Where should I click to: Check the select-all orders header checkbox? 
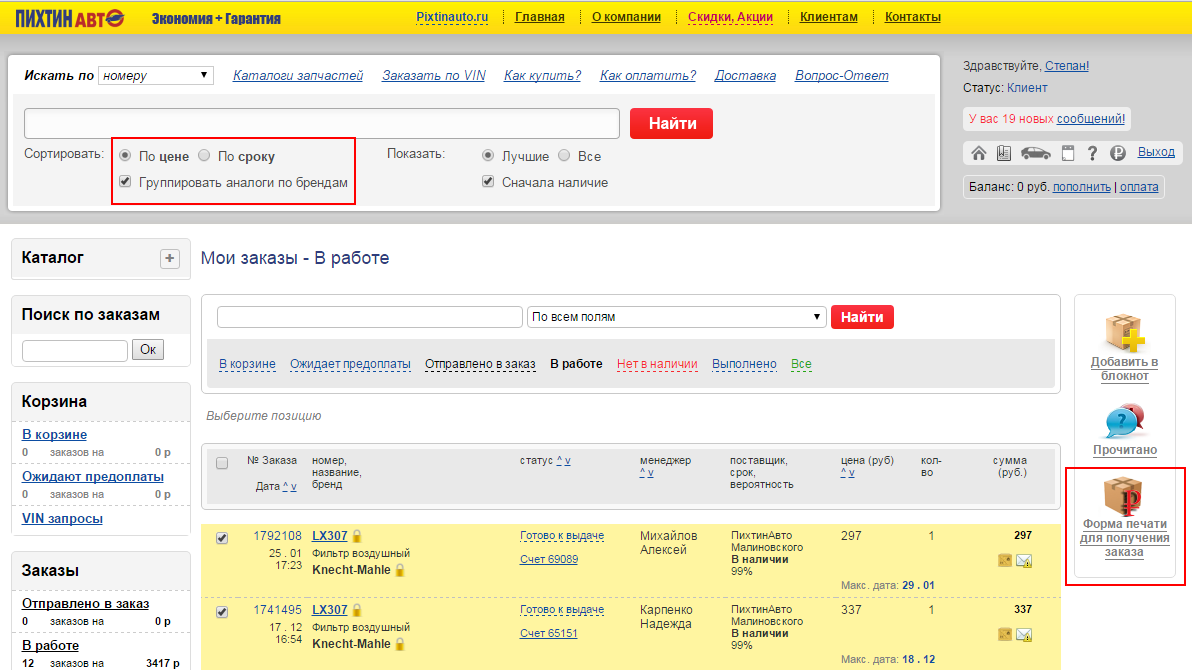(222, 462)
